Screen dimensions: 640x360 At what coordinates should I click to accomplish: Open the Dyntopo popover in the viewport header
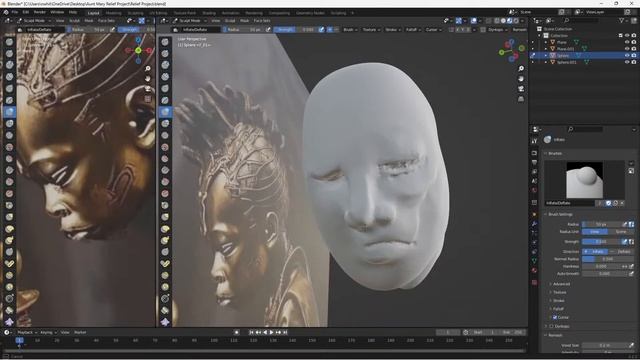(x=497, y=30)
